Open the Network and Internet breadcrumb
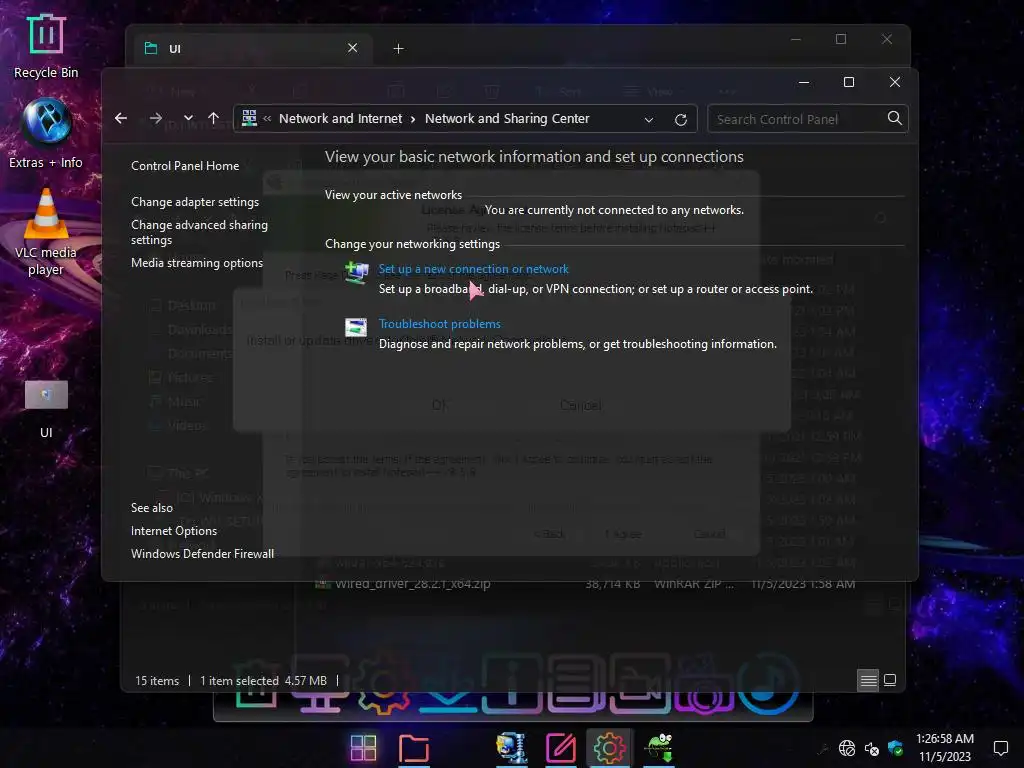Viewport: 1024px width, 768px height. (340, 119)
